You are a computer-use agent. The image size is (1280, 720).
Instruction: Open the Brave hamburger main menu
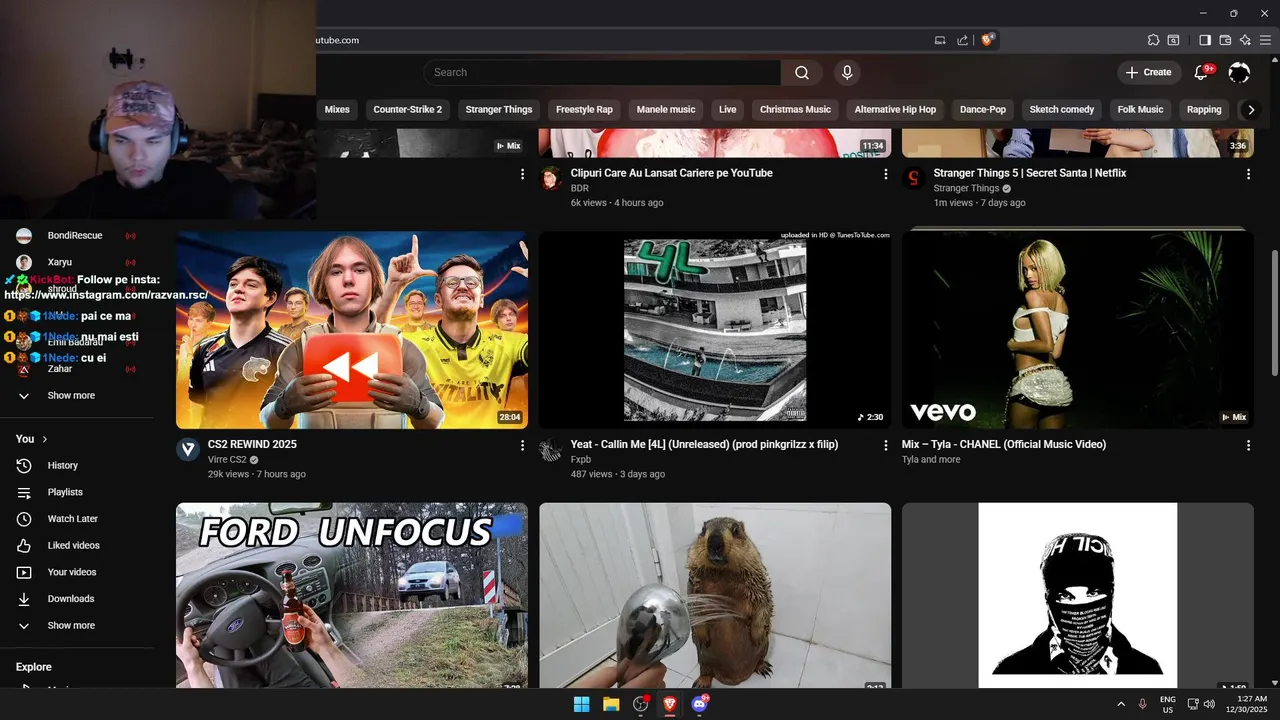click(1265, 40)
